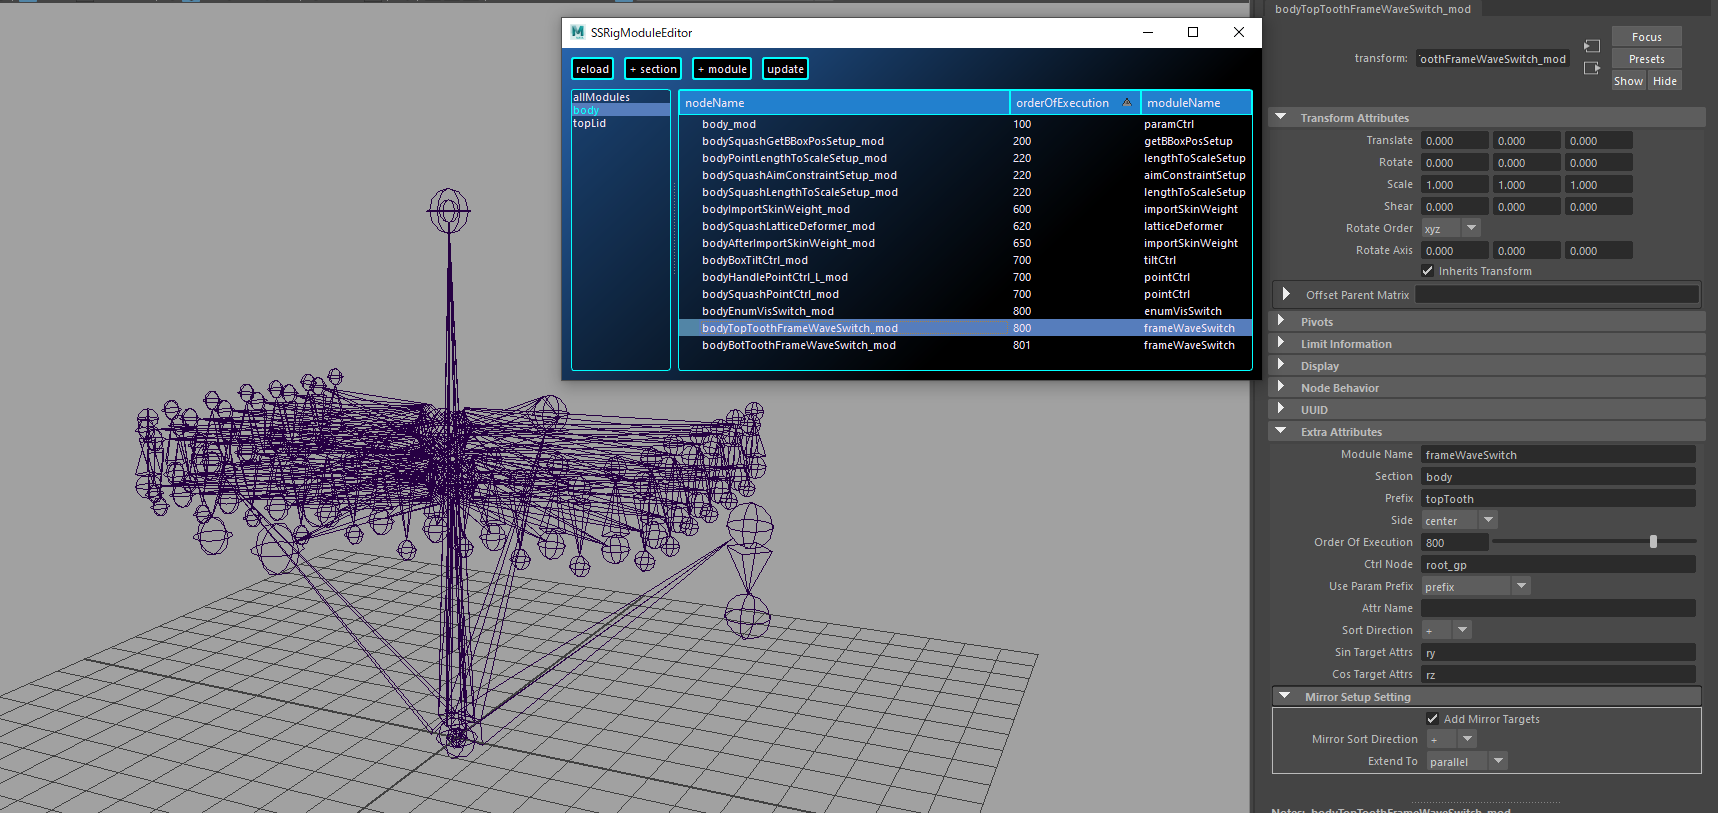This screenshot has width=1718, height=813.
Task: Toggle the Inherits Transform checkbox
Action: (x=1428, y=271)
